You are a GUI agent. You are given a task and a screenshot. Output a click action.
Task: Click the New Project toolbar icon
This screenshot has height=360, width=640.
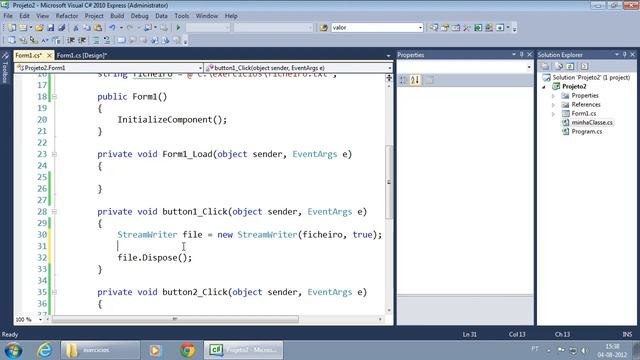tap(11, 28)
